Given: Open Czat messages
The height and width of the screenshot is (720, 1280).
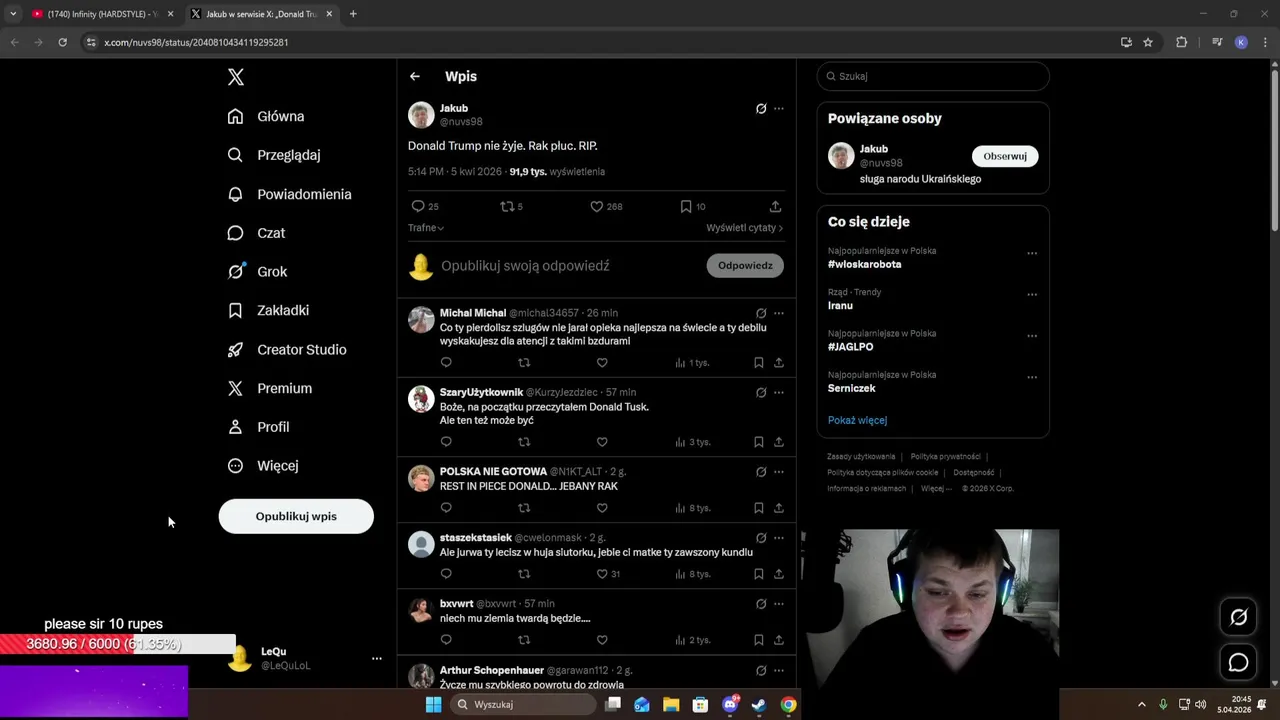Looking at the screenshot, I should 256,233.
